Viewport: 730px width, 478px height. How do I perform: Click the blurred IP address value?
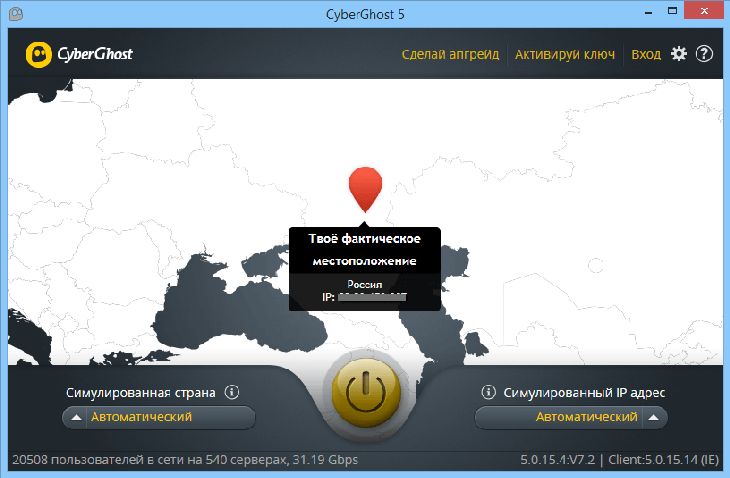pos(372,296)
